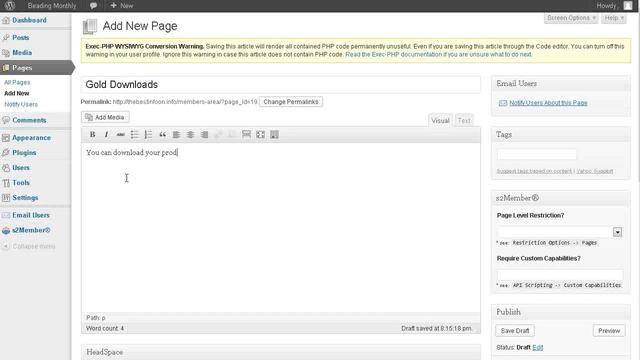Edit the publish status link
Screen dimensions: 640x360
click(x=538, y=347)
